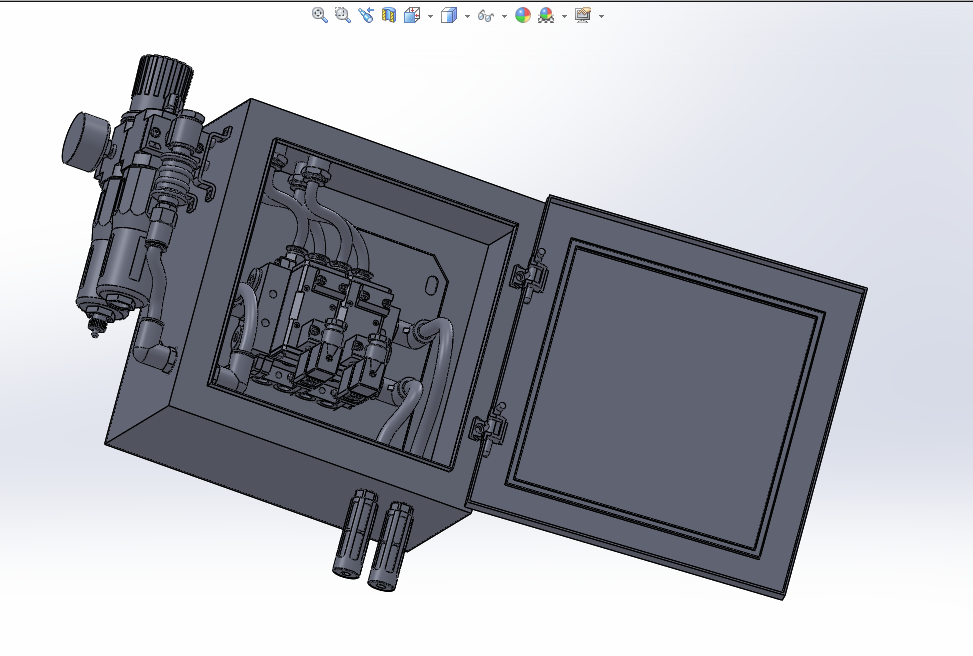Expand the Apply Scene dropdown arrow
The height and width of the screenshot is (656, 973).
[564, 16]
